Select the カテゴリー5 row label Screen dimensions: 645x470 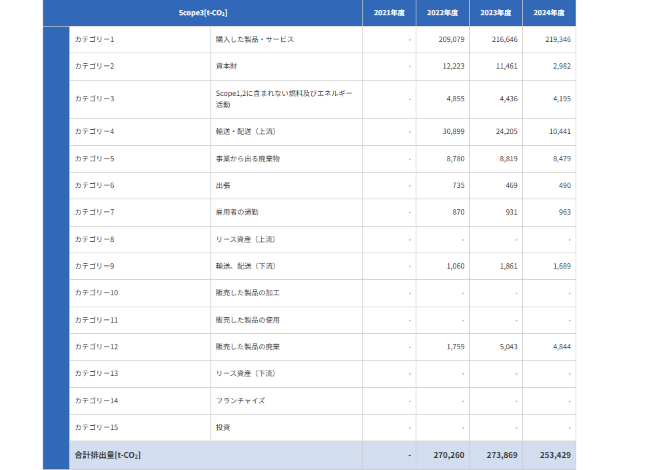(95, 159)
